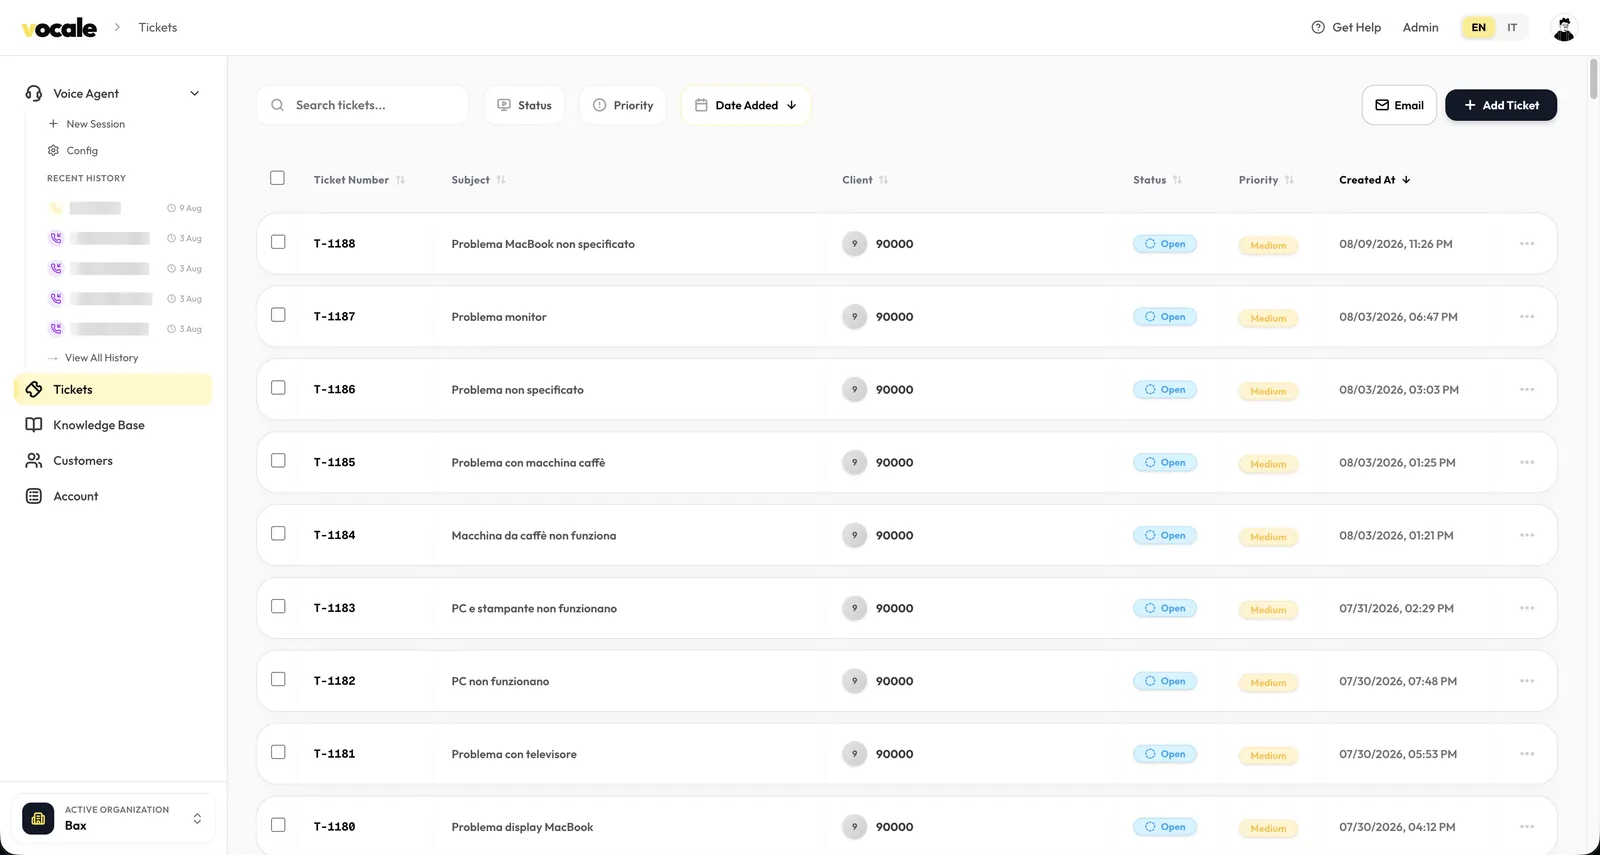Sort by Ticket Number column arrows
The width and height of the screenshot is (1600, 855).
coord(400,180)
